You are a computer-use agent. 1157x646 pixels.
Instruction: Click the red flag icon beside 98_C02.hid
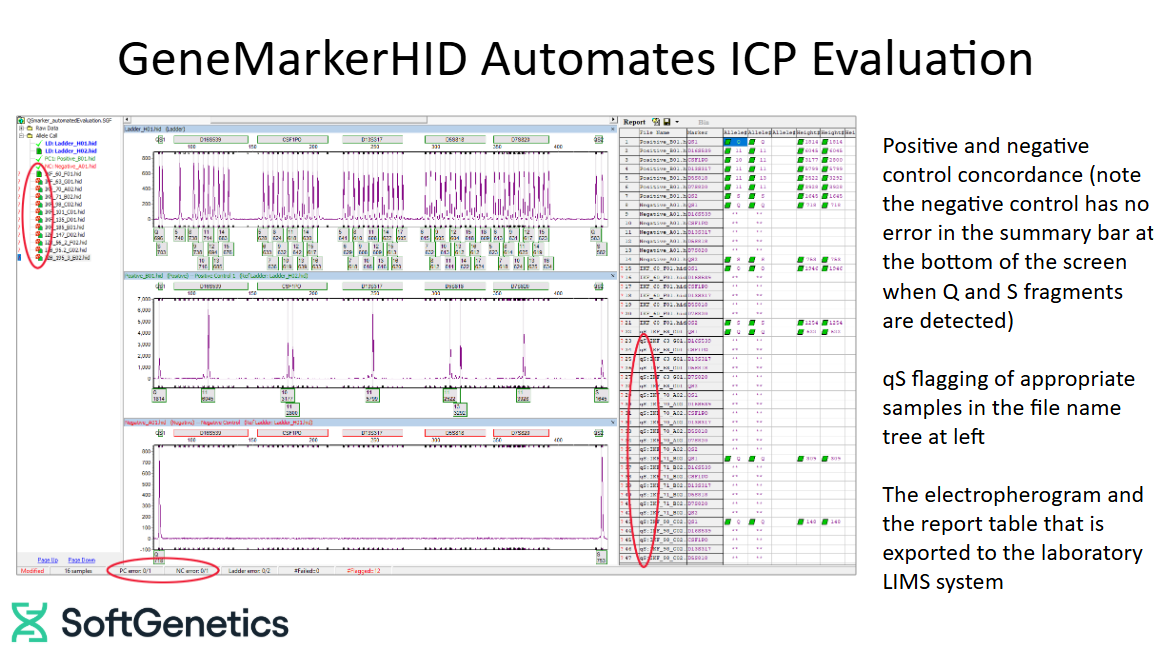point(39,205)
